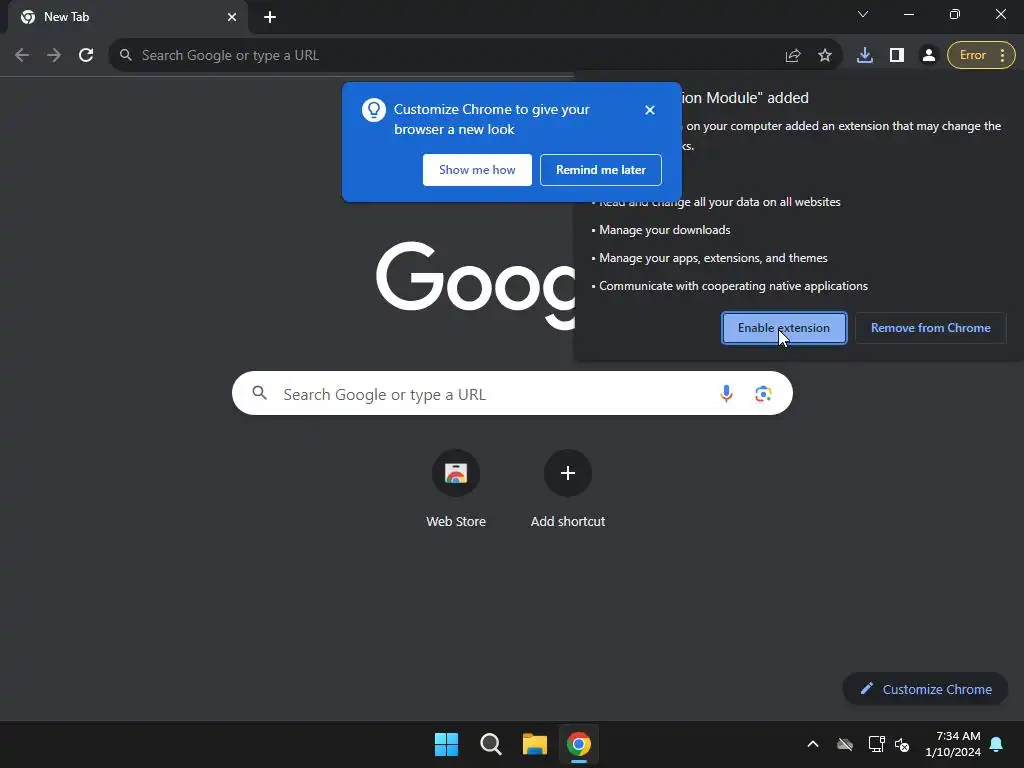Image resolution: width=1024 pixels, height=768 pixels.
Task: Open File Explorer from taskbar
Action: click(534, 744)
